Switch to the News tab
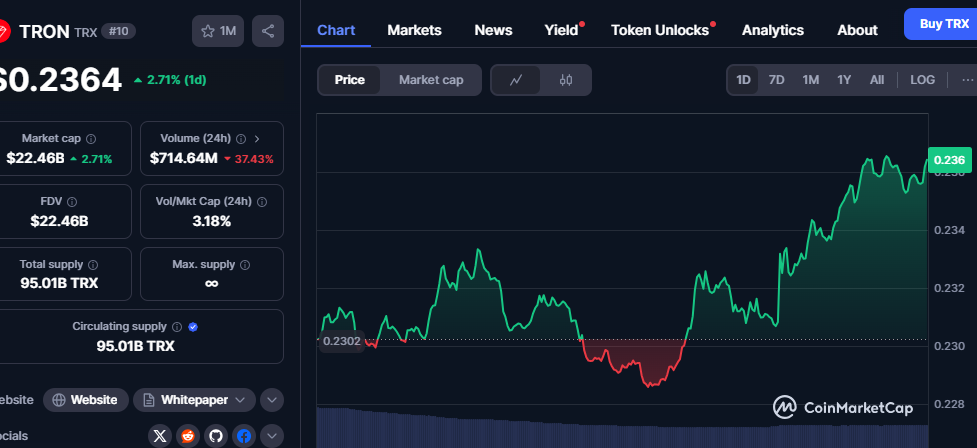Viewport: 977px width, 448px height. (493, 30)
